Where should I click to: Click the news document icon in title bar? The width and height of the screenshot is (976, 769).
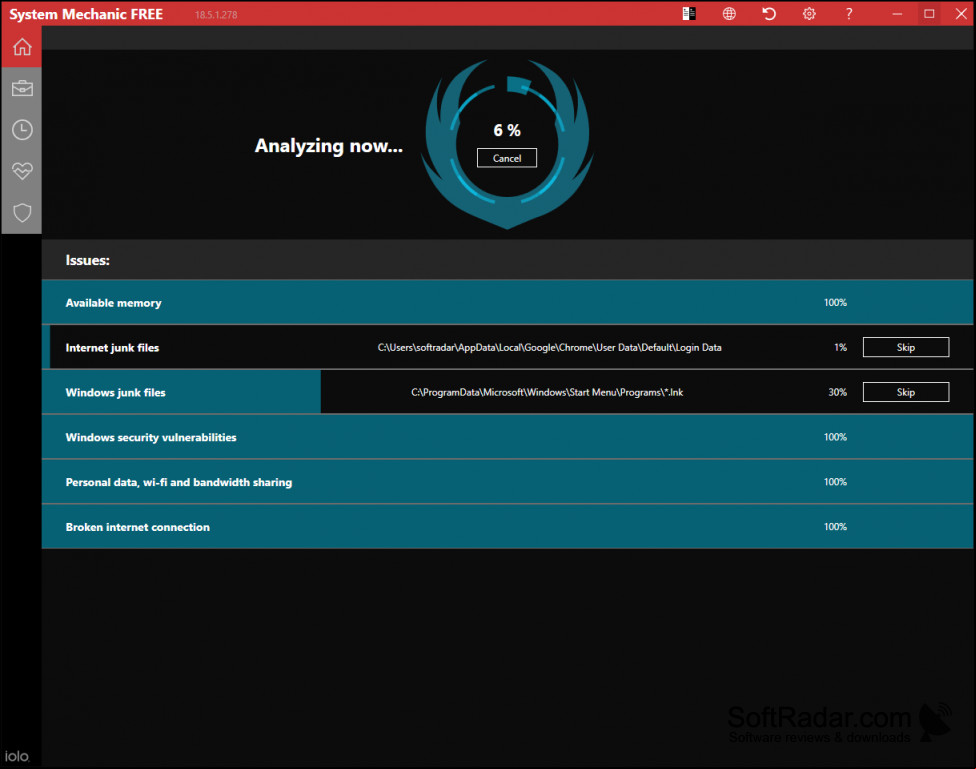click(689, 14)
